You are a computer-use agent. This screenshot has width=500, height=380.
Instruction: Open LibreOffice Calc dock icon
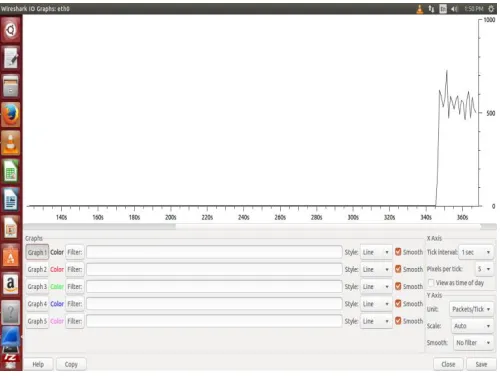pos(11,171)
